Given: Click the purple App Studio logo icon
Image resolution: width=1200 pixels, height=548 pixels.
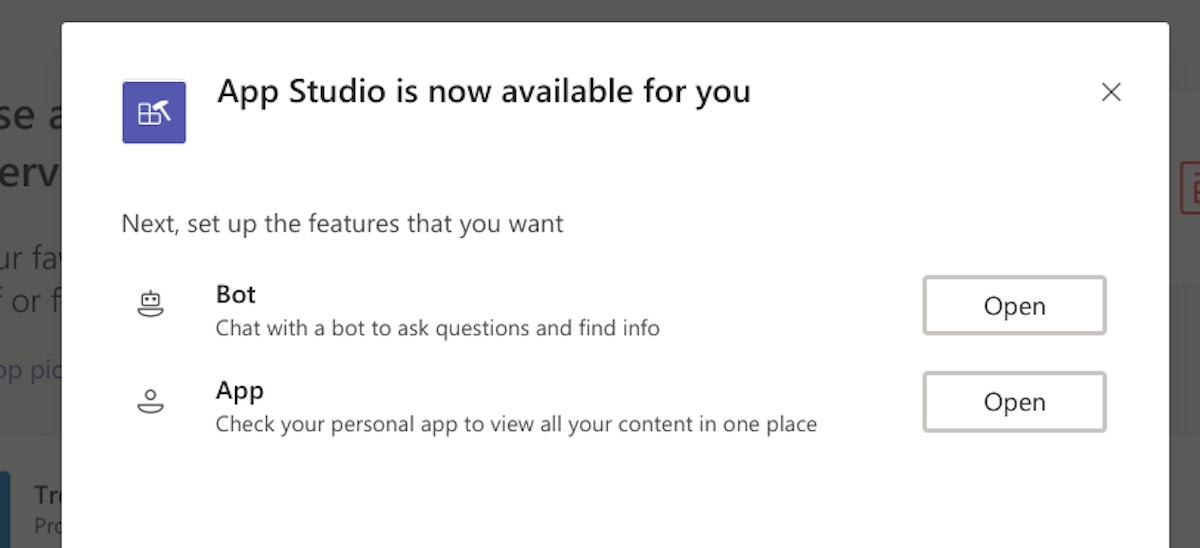Looking at the screenshot, I should click(154, 112).
